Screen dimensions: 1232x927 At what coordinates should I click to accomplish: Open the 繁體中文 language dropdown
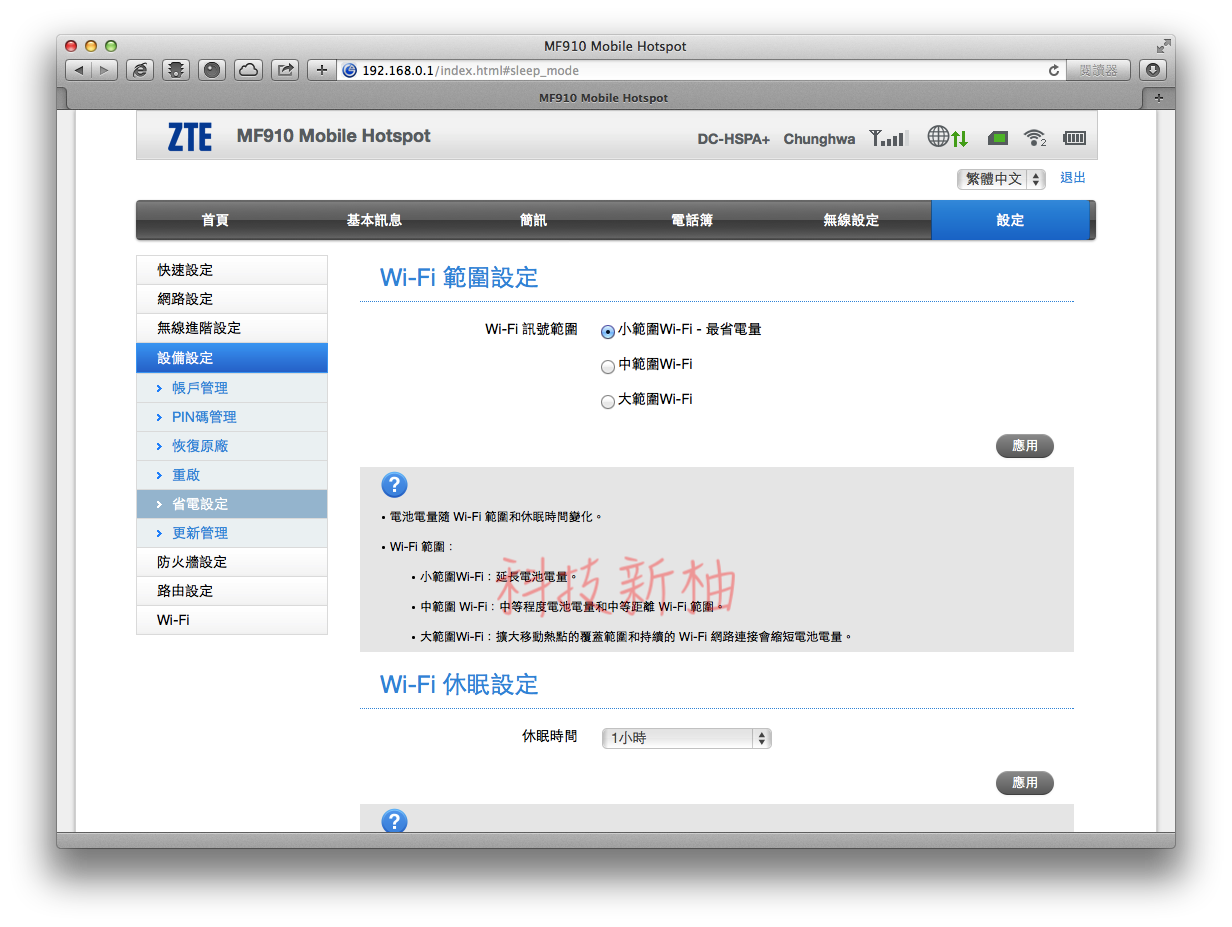click(1001, 179)
